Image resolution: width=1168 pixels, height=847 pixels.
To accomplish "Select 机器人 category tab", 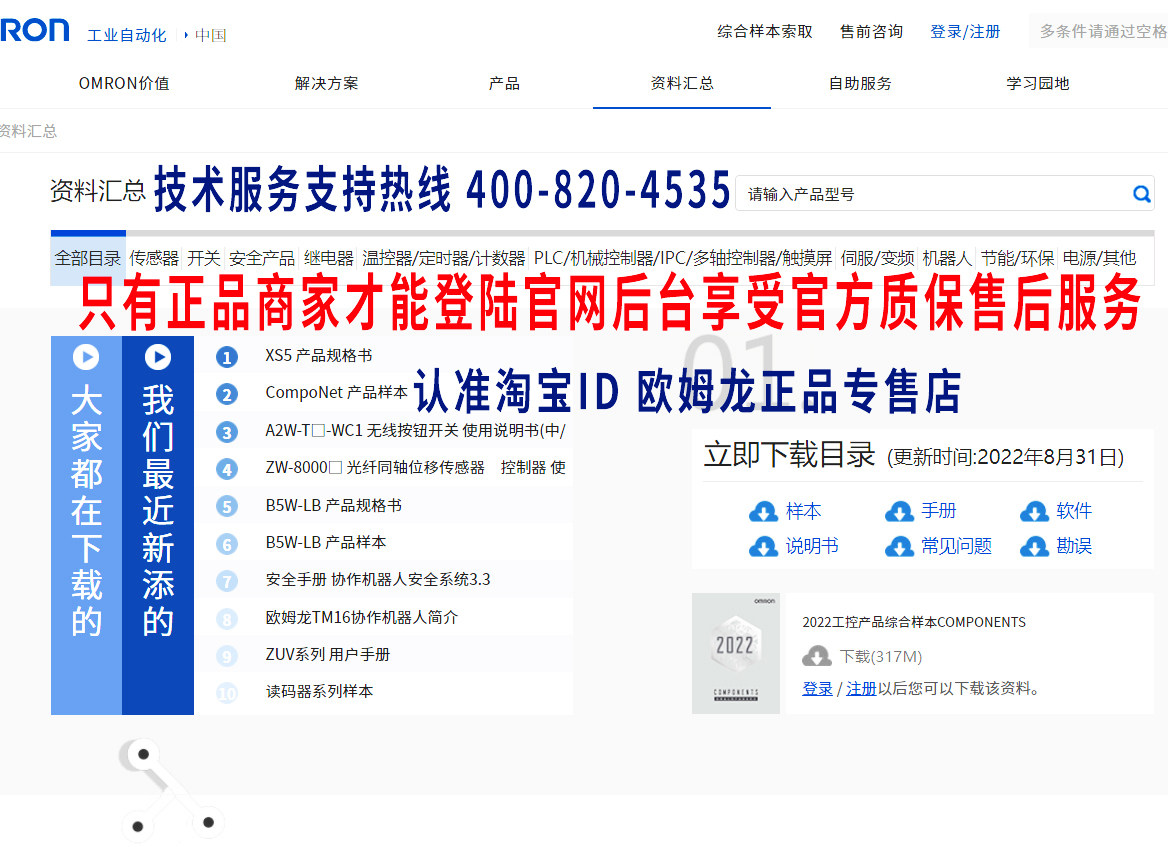I will tap(948, 258).
